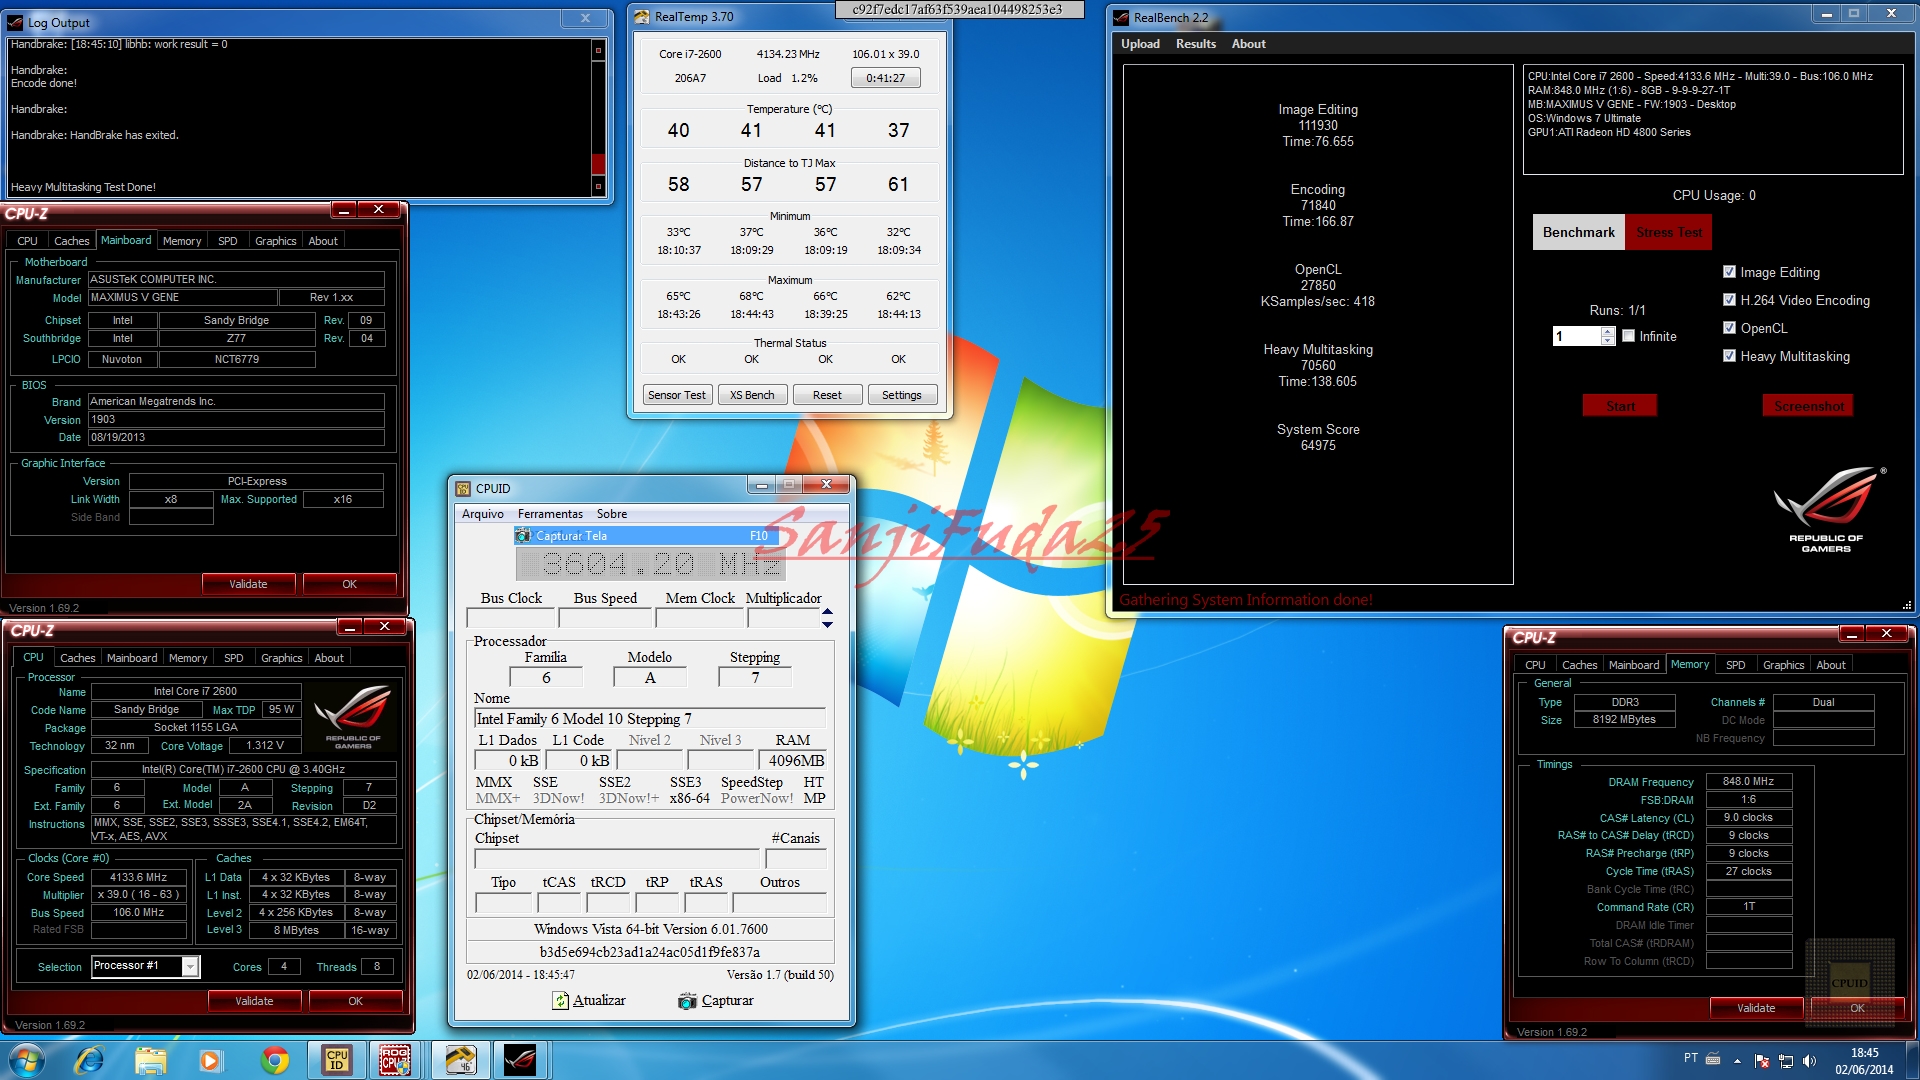The image size is (1920, 1080).
Task: Click the Reset button in RealTemp
Action: [x=827, y=395]
